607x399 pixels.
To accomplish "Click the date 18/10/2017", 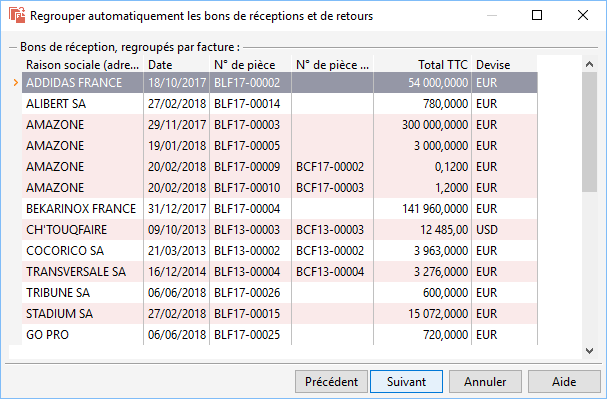I will (177, 82).
